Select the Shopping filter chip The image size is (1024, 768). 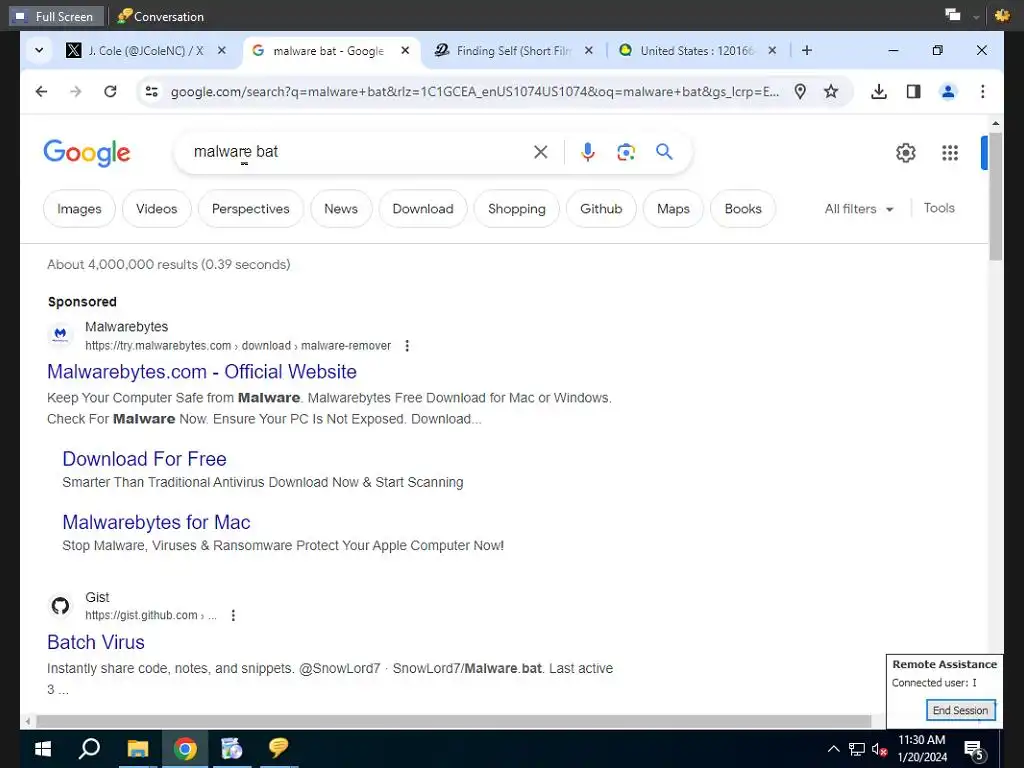click(517, 209)
